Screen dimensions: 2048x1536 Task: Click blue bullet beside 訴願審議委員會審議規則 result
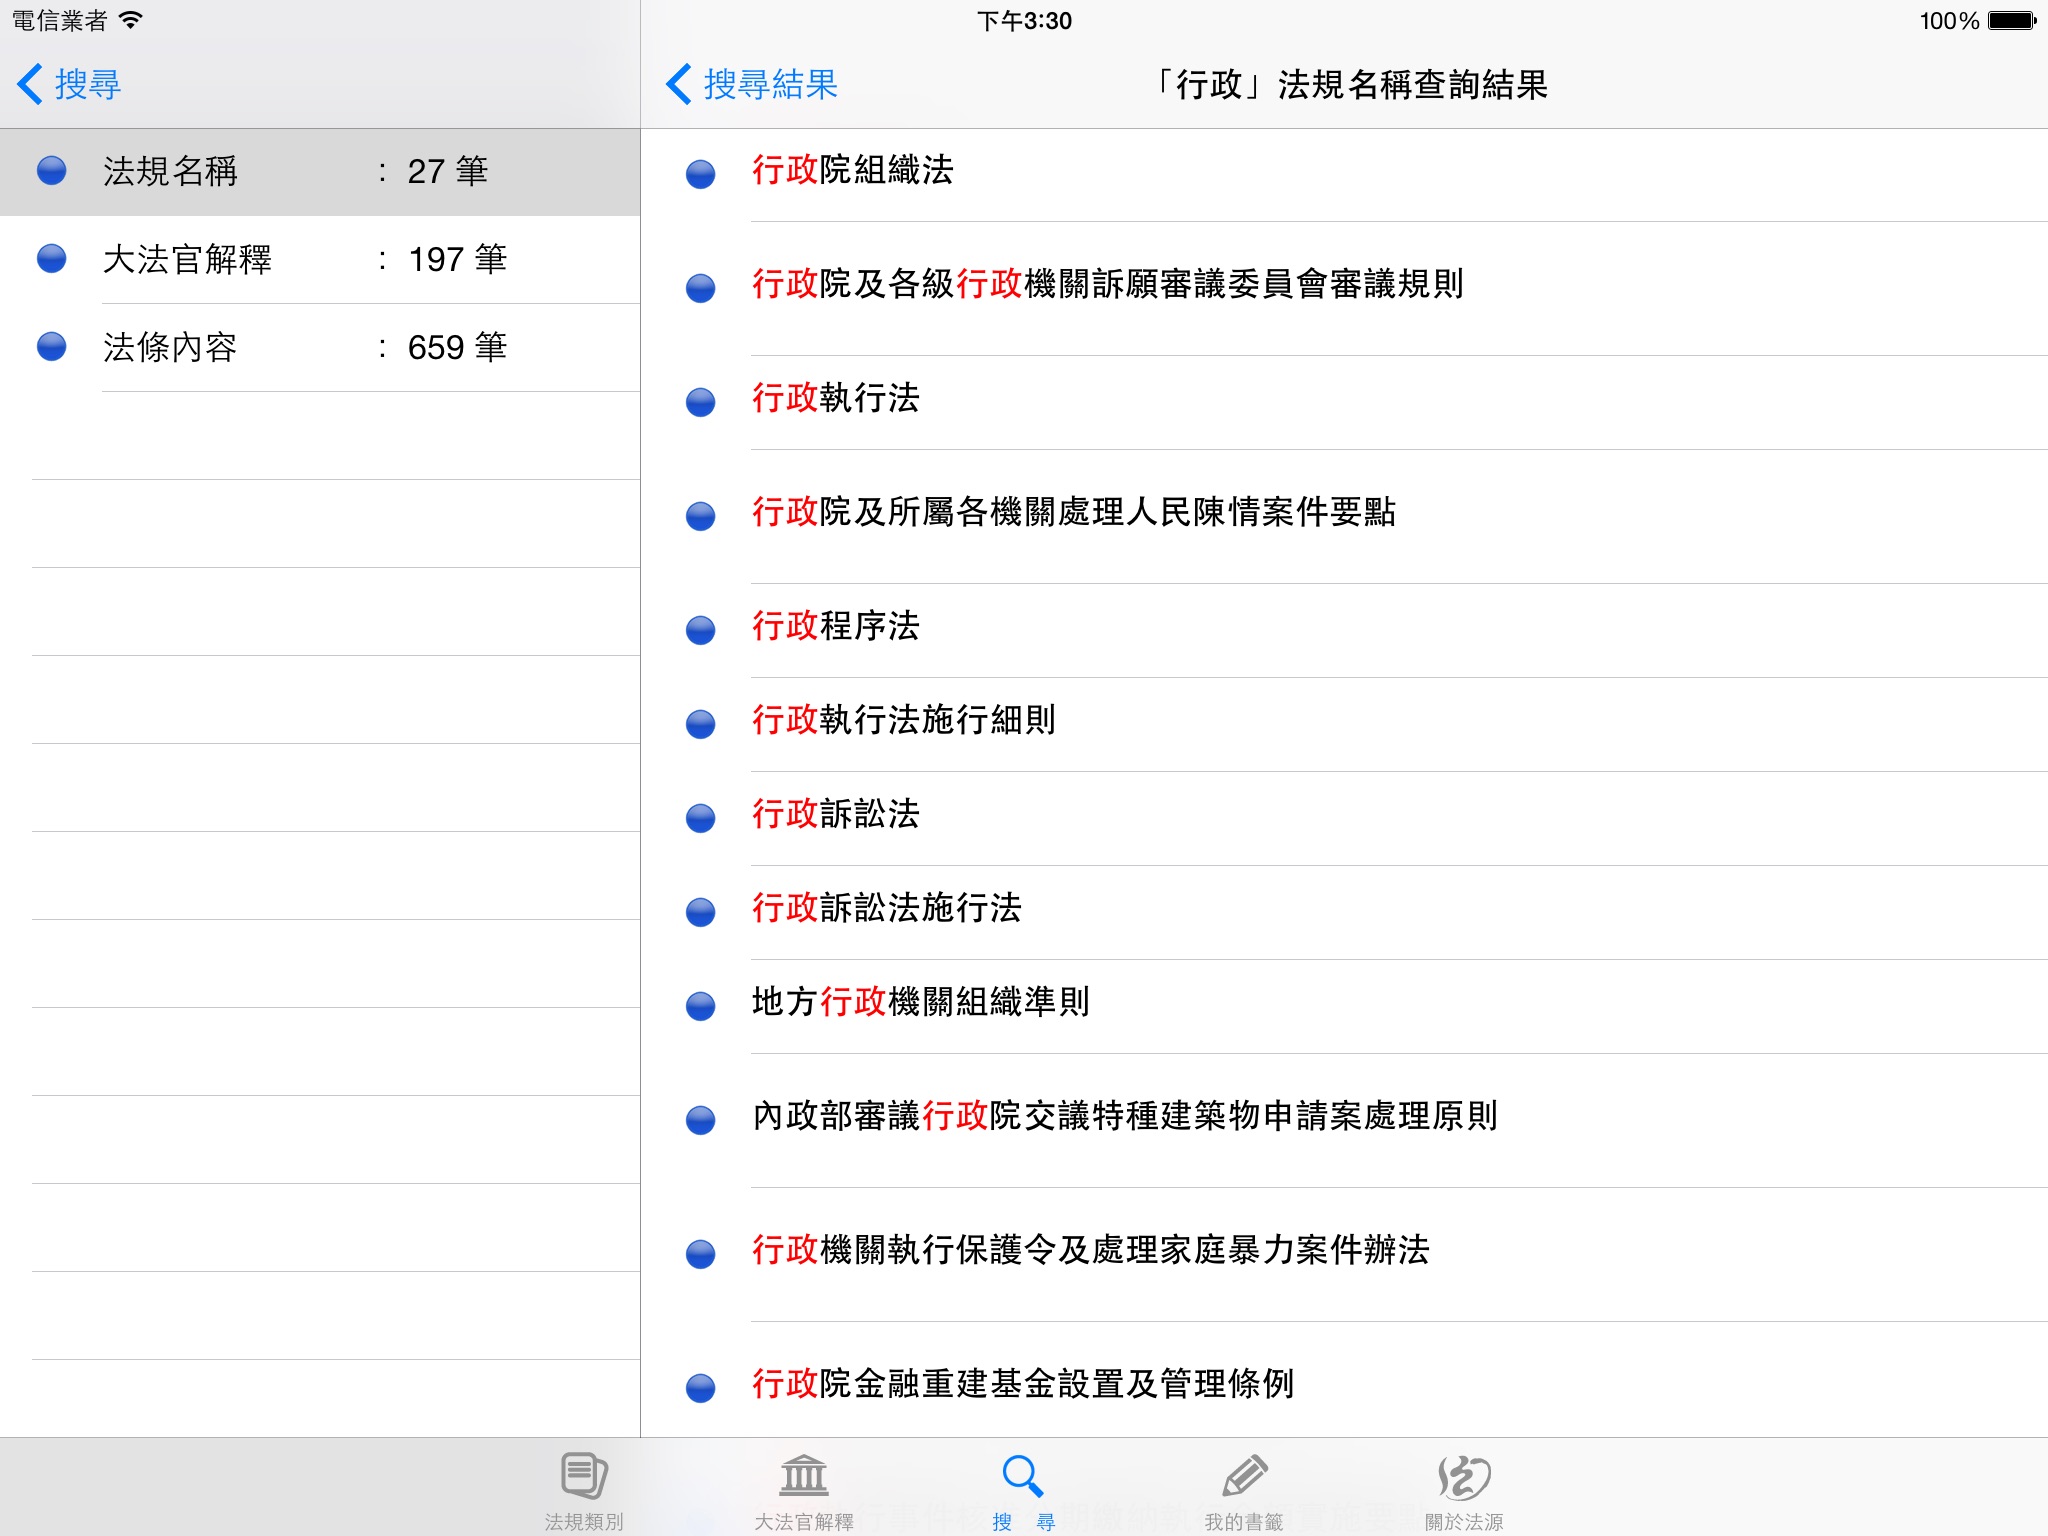701,288
